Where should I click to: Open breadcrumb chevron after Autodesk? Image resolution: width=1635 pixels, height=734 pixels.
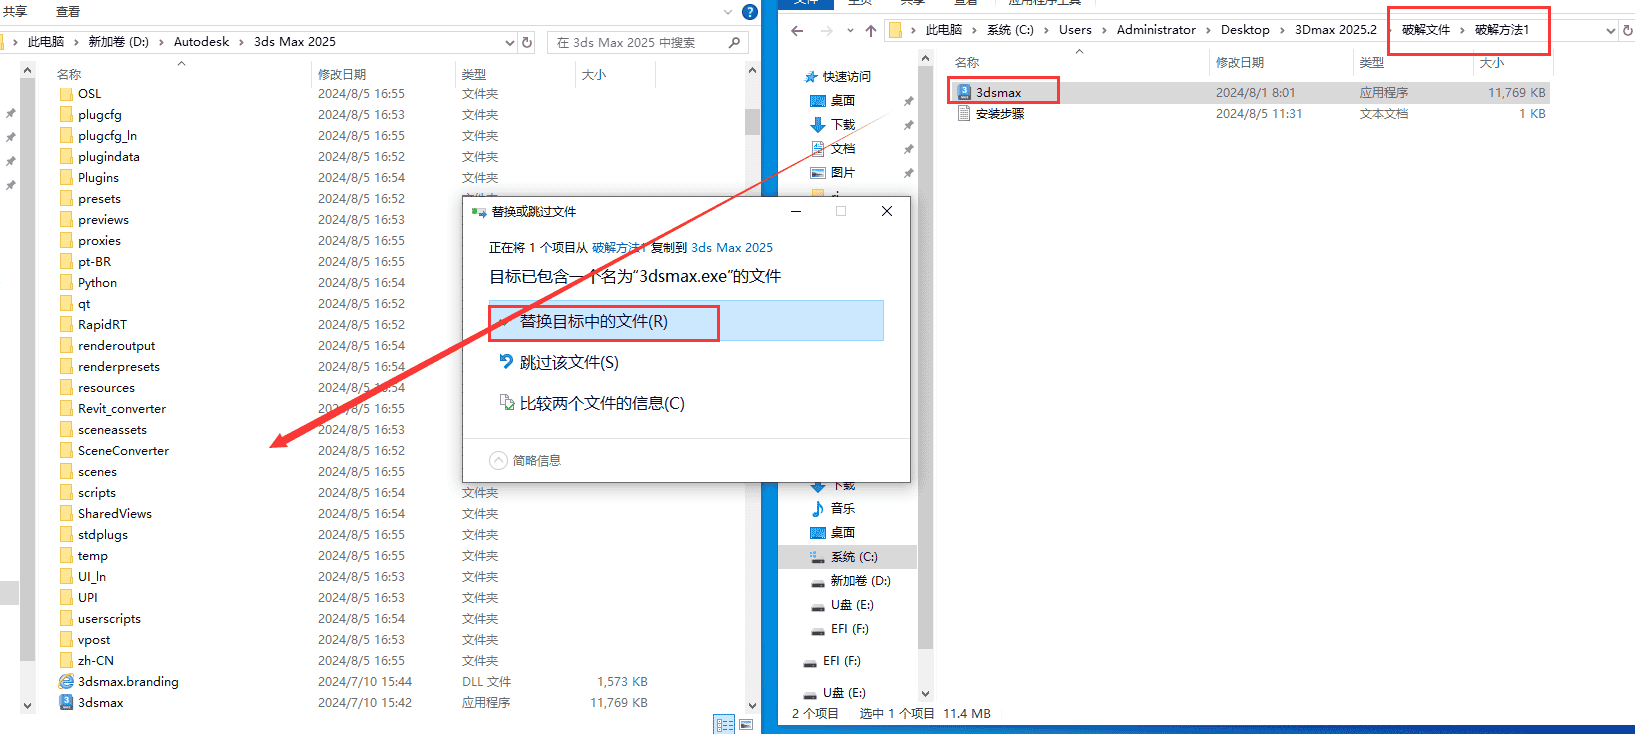pos(241,42)
